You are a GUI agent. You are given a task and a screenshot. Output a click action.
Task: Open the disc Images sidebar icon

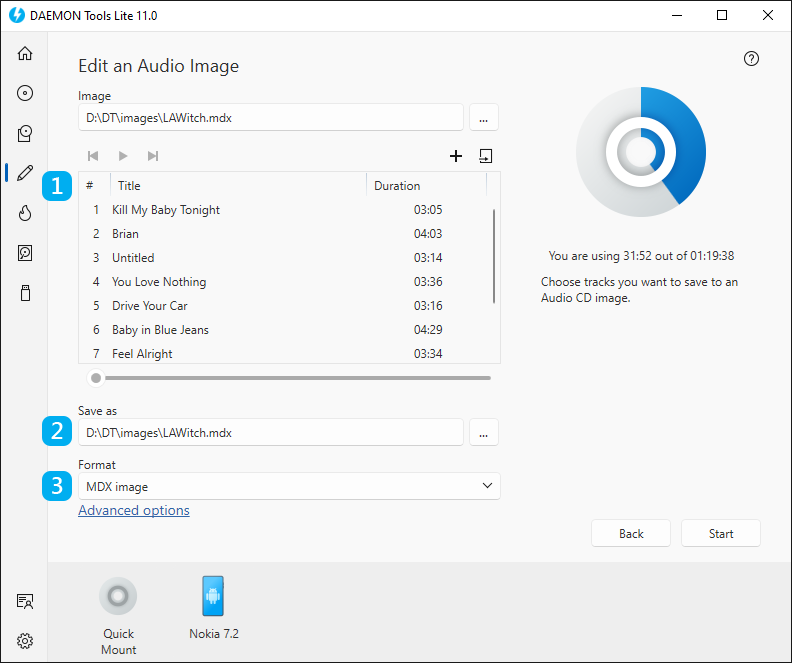click(25, 93)
